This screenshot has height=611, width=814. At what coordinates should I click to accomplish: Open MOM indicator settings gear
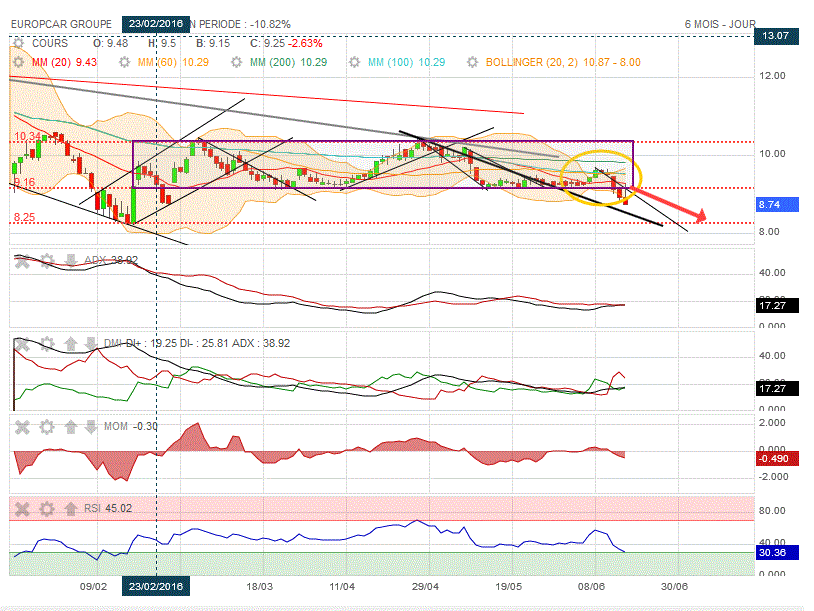point(46,427)
